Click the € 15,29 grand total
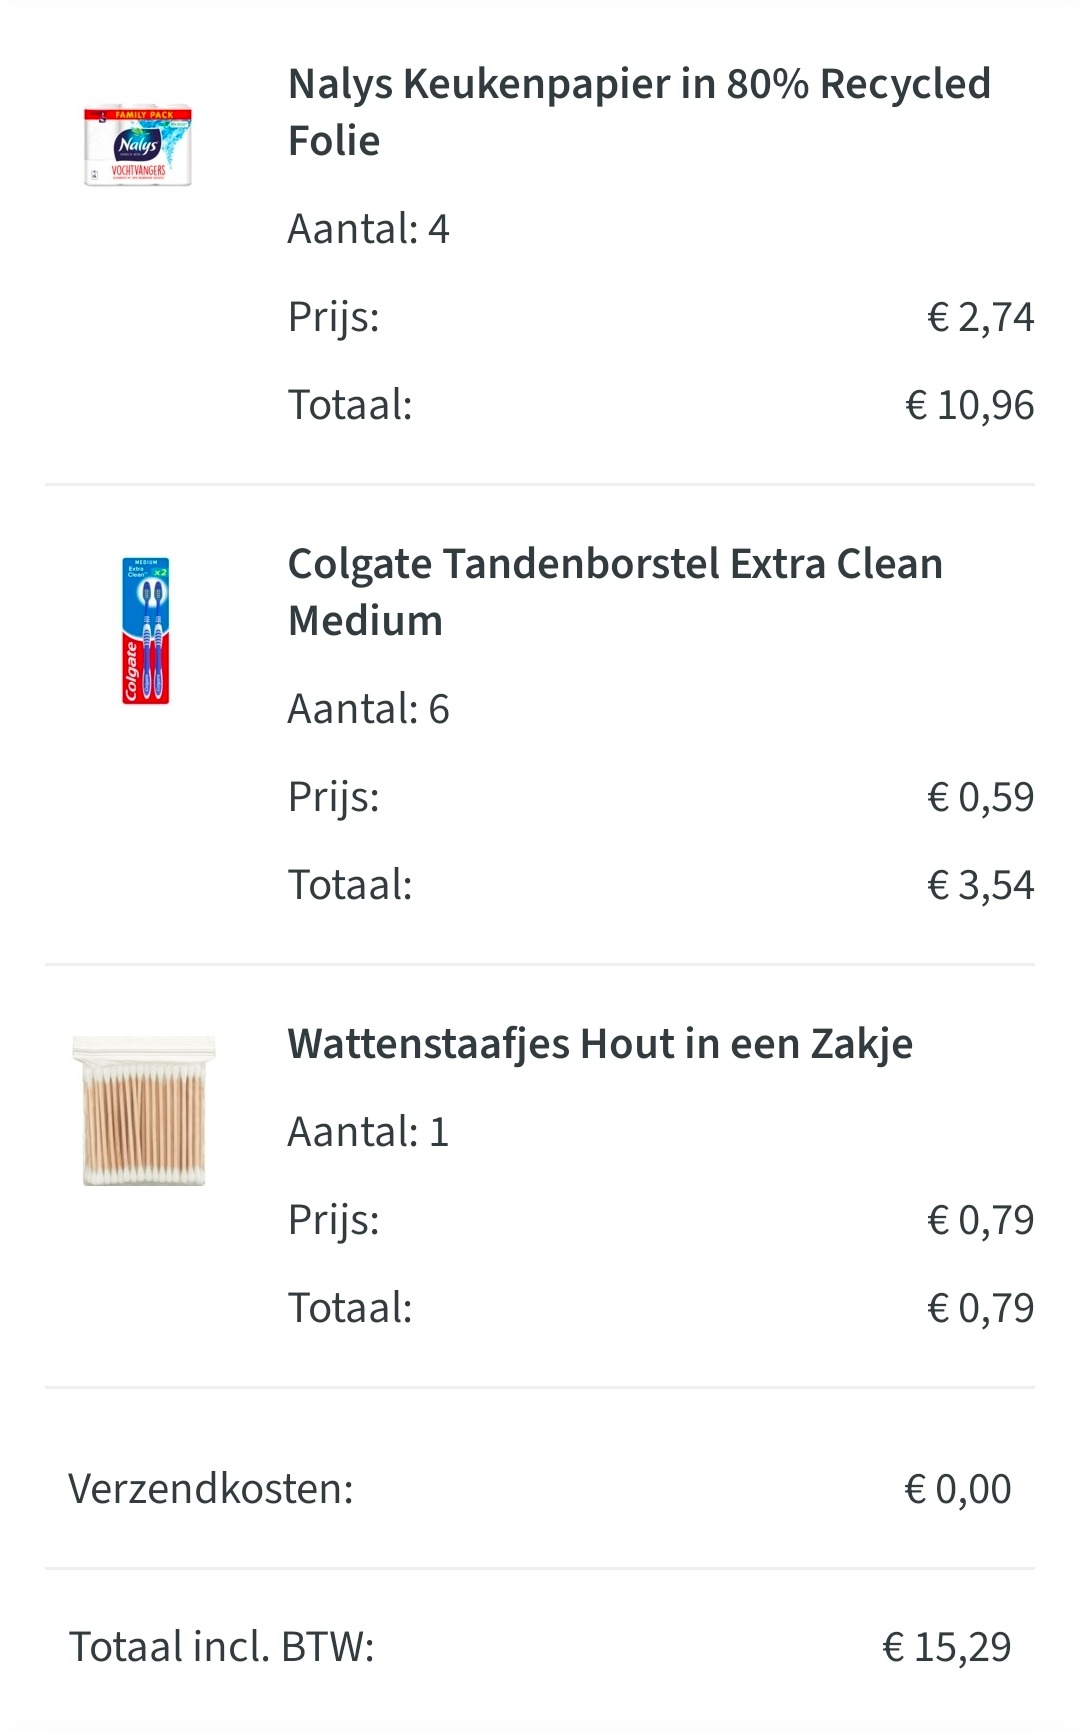The width and height of the screenshot is (1080, 1732). pyautogui.click(x=946, y=1647)
